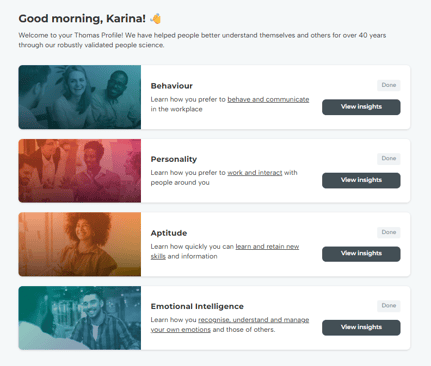Click Done badge on Emotional Intelligence card

(x=389, y=305)
